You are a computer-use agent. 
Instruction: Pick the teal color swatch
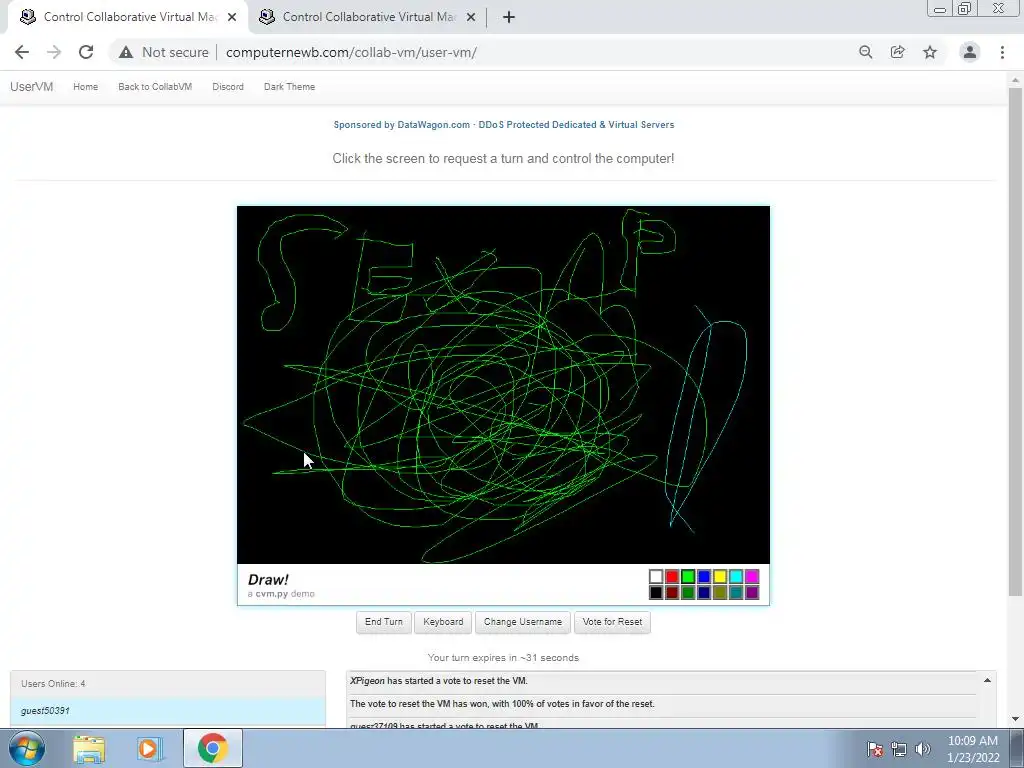pos(736,592)
